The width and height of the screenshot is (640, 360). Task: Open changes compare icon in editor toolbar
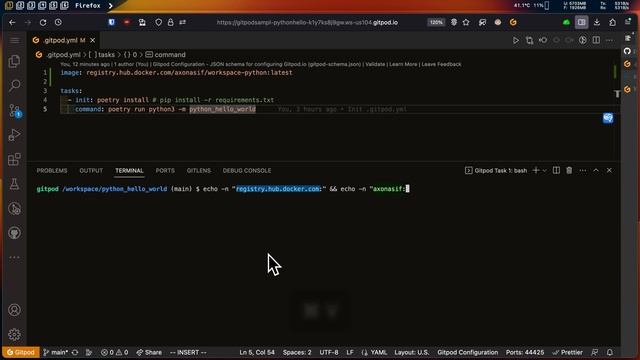click(x=529, y=40)
